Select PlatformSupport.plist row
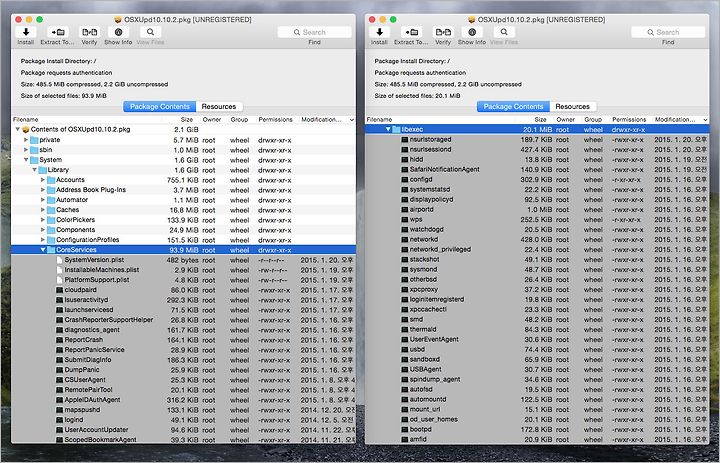Image resolution: width=720 pixels, height=463 pixels. coord(183,280)
